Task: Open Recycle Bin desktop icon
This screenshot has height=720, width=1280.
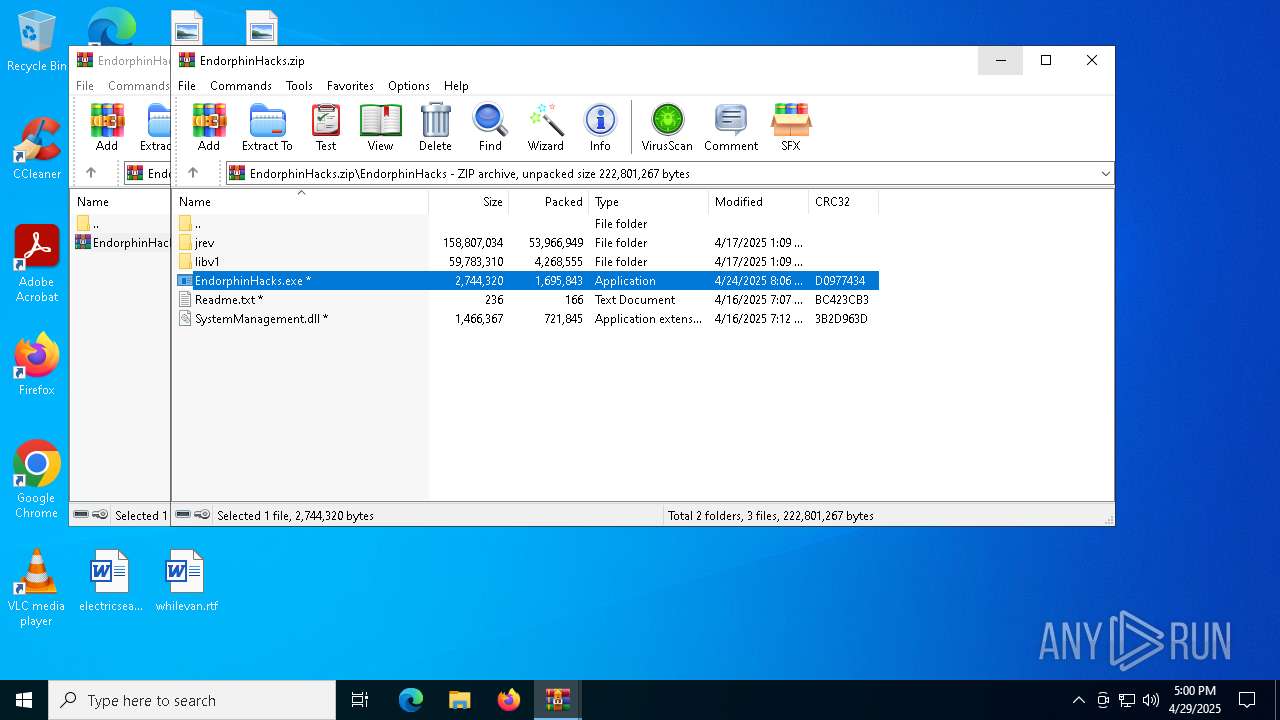Action: [x=36, y=42]
